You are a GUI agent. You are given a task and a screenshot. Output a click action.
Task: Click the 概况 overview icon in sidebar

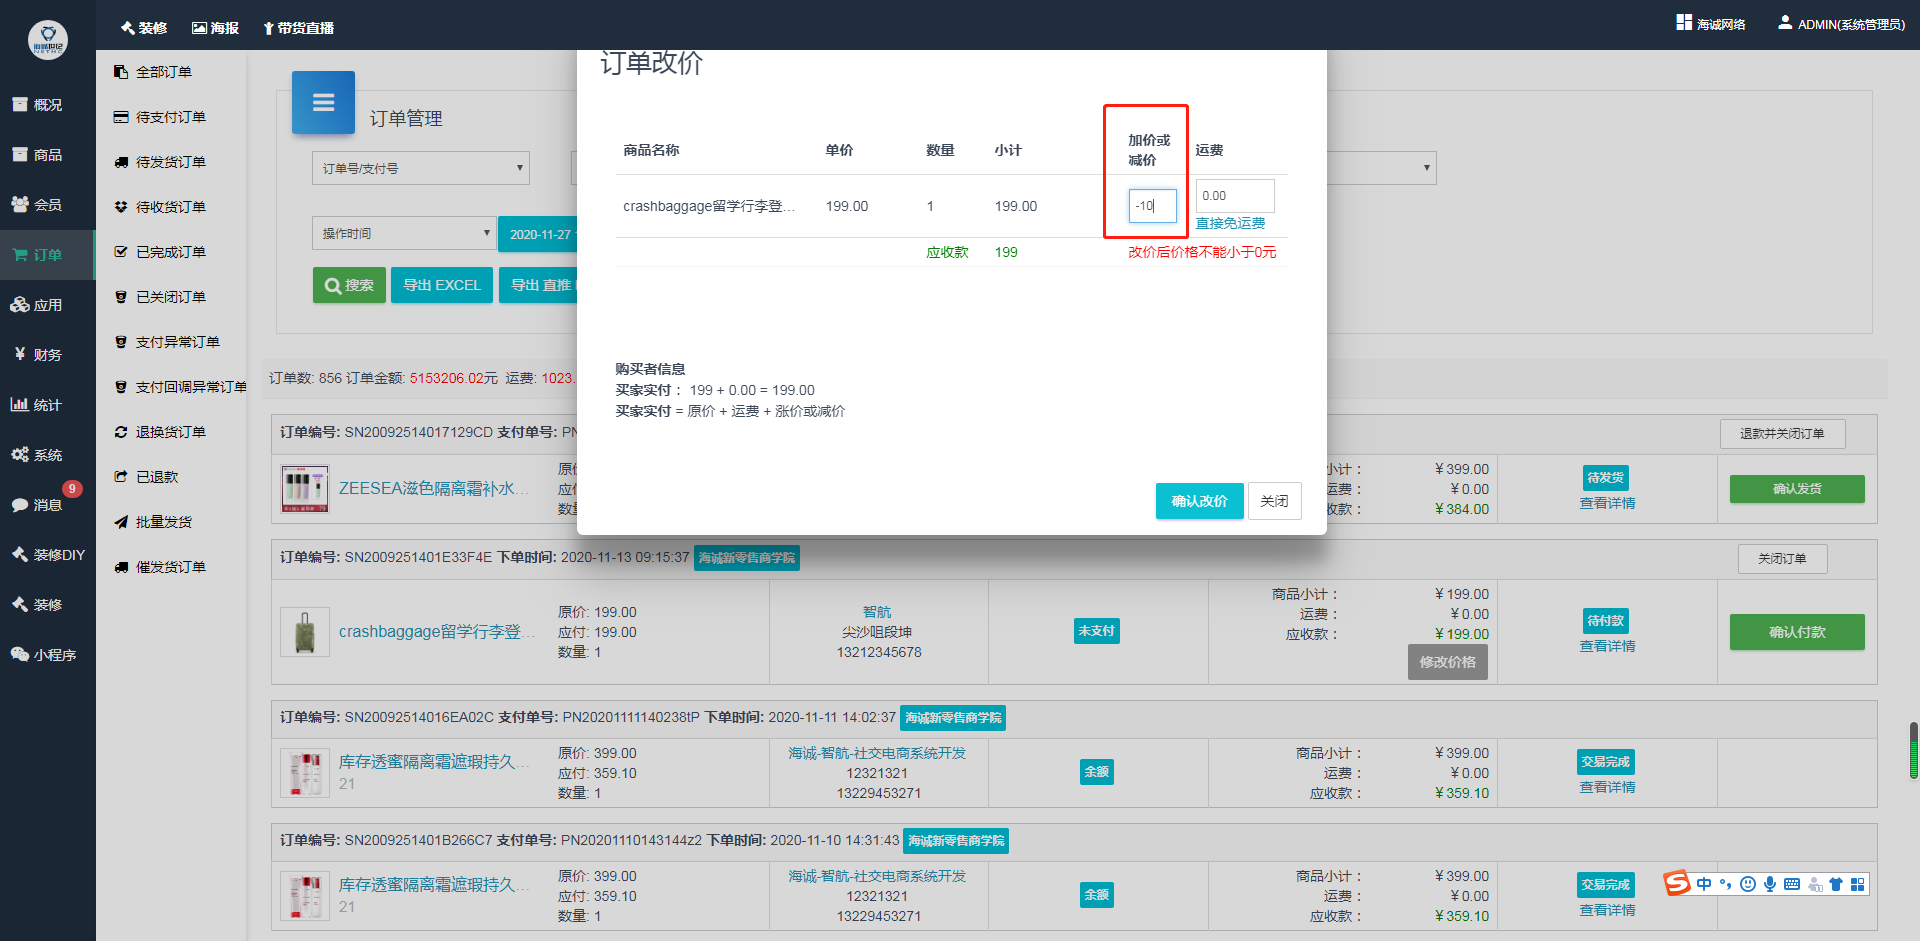coord(20,105)
